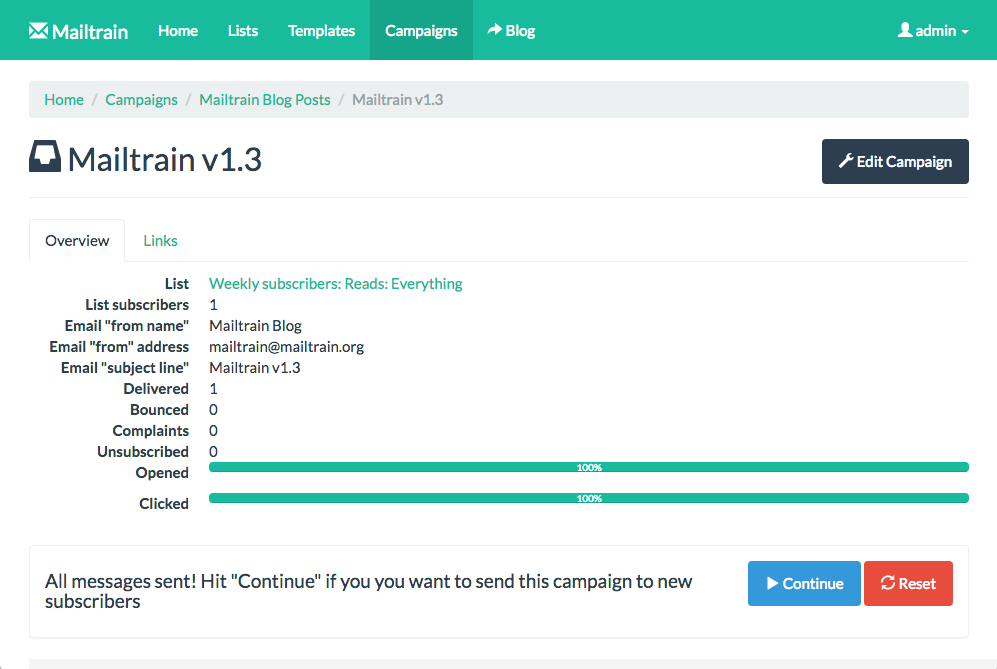Image resolution: width=997 pixels, height=669 pixels.
Task: Click the Home breadcrumb link
Action: click(64, 99)
